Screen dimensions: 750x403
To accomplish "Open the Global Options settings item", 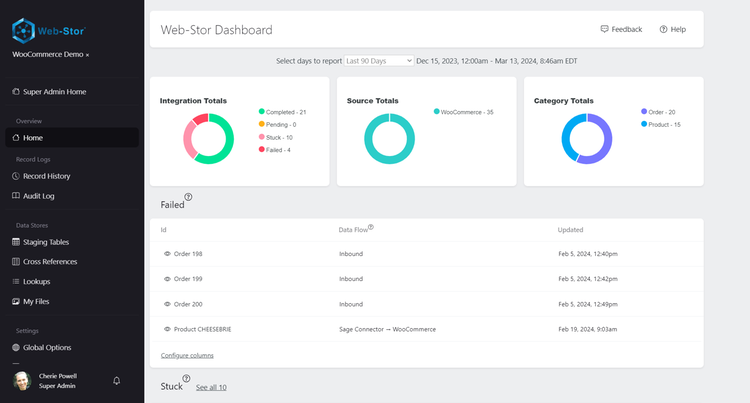I will [x=47, y=347].
